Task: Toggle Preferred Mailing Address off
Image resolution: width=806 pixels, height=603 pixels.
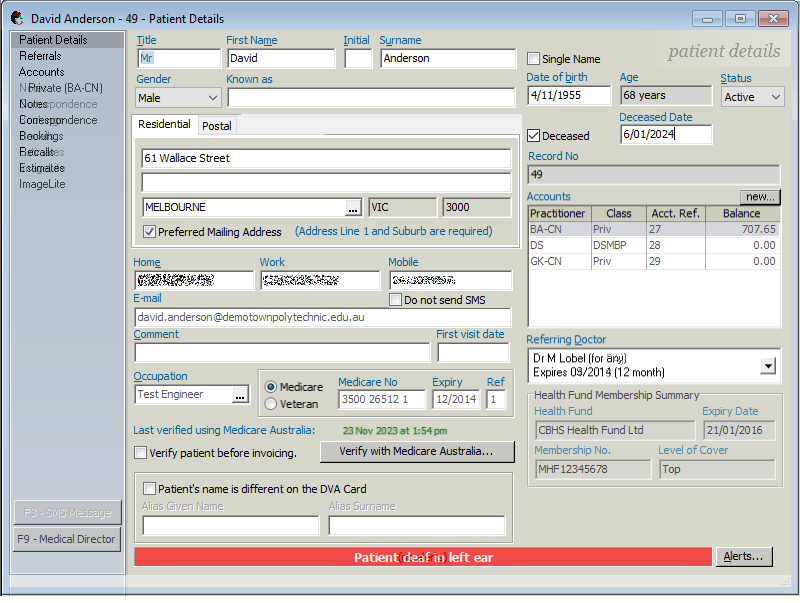Action: [x=149, y=231]
